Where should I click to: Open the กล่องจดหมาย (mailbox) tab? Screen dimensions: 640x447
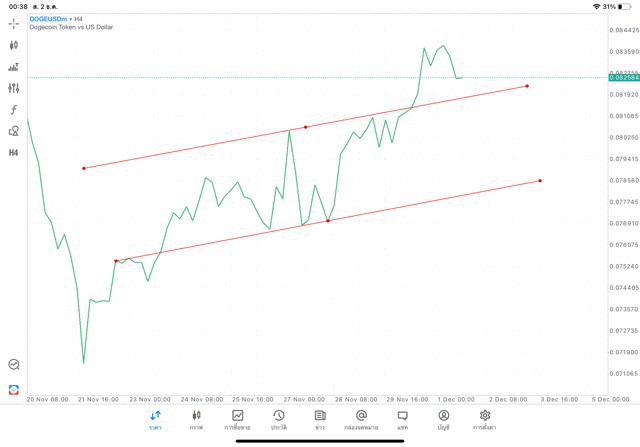(361, 420)
